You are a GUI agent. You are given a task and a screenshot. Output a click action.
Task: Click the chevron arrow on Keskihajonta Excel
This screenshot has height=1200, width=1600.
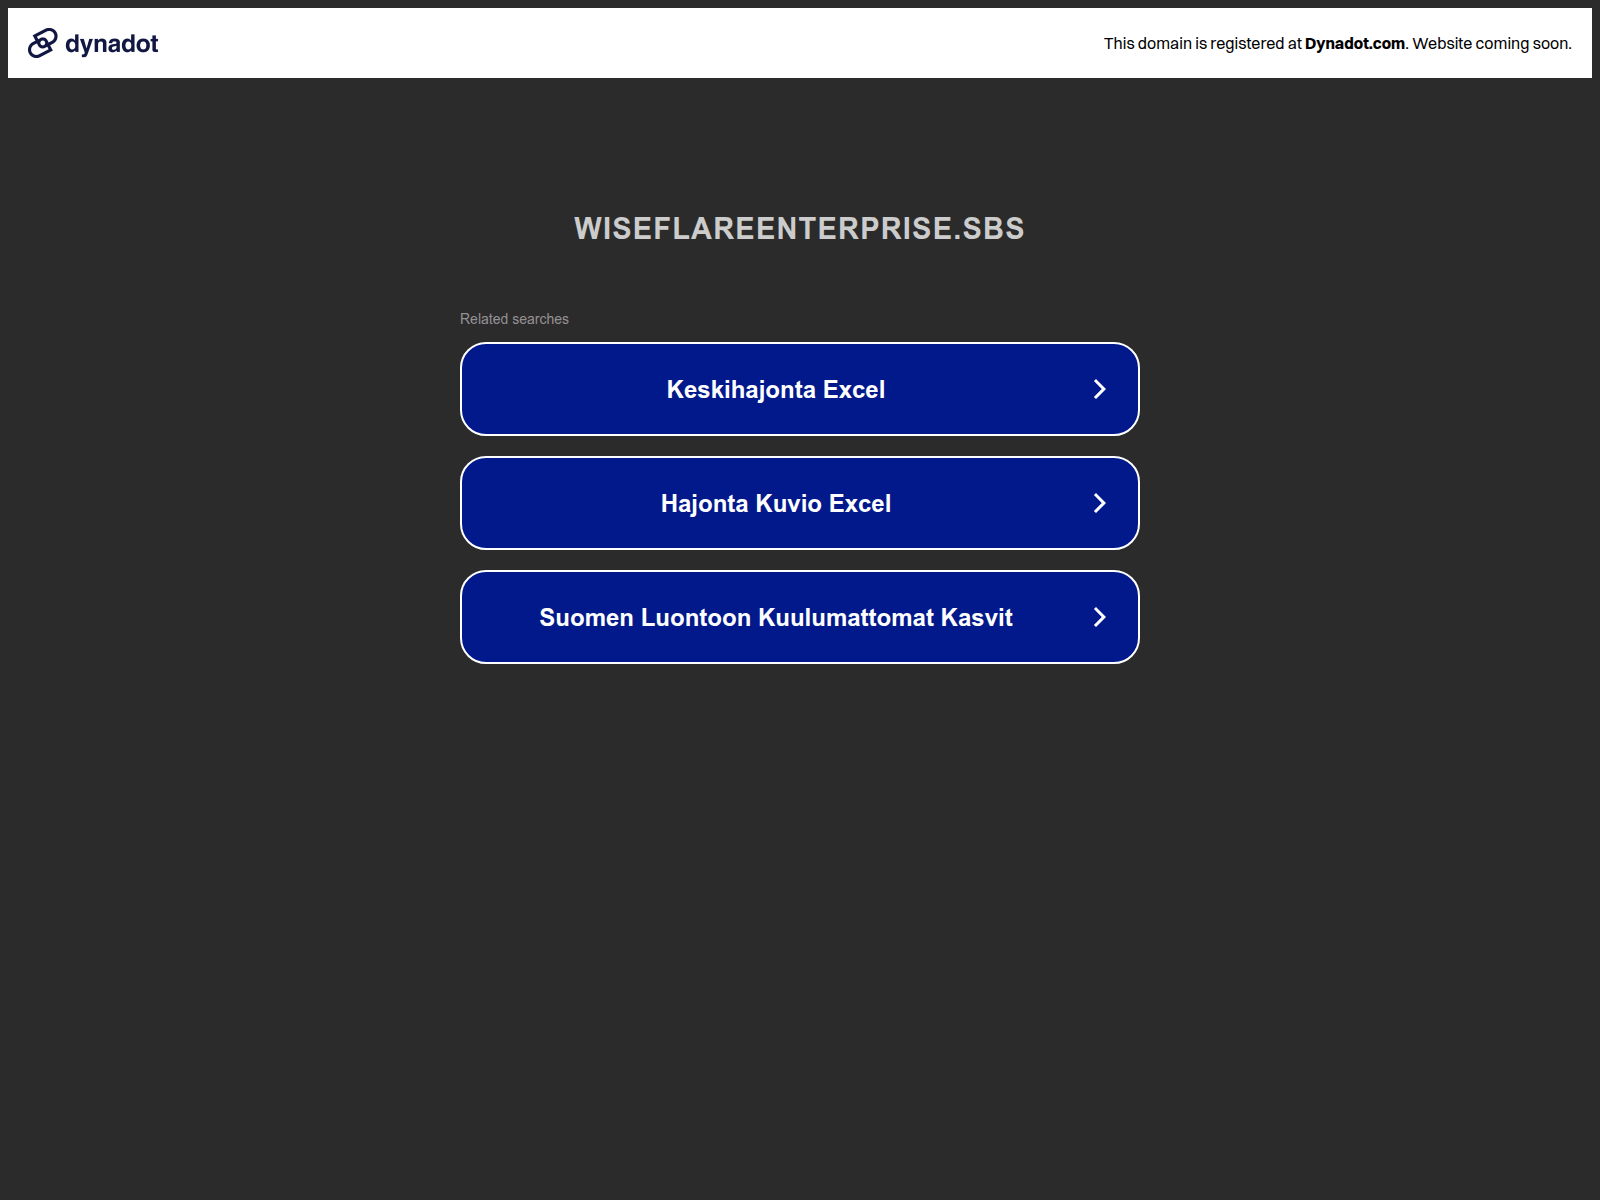click(x=1099, y=389)
